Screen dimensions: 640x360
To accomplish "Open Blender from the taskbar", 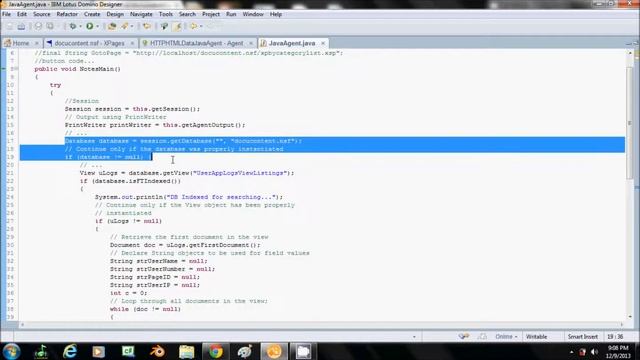I will pyautogui.click(x=157, y=351).
